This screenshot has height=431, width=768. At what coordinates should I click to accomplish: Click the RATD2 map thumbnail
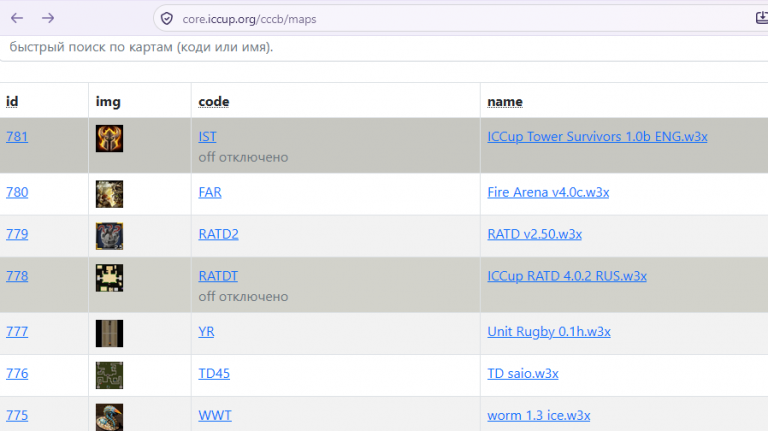point(109,236)
